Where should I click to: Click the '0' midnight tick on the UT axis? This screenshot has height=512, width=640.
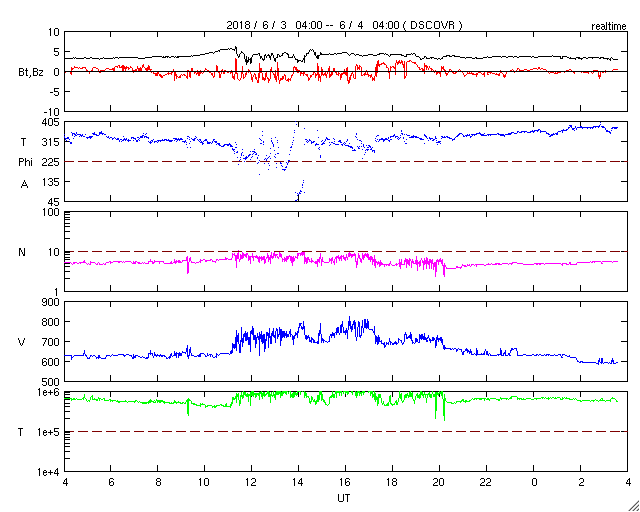[x=533, y=483]
